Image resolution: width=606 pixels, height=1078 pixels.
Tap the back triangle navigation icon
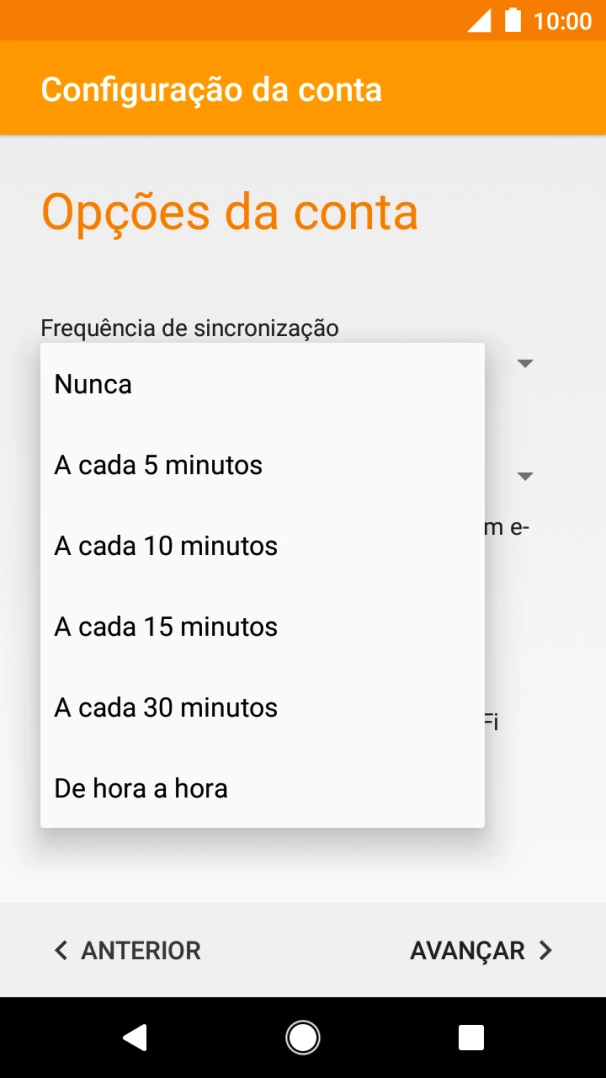point(136,1037)
